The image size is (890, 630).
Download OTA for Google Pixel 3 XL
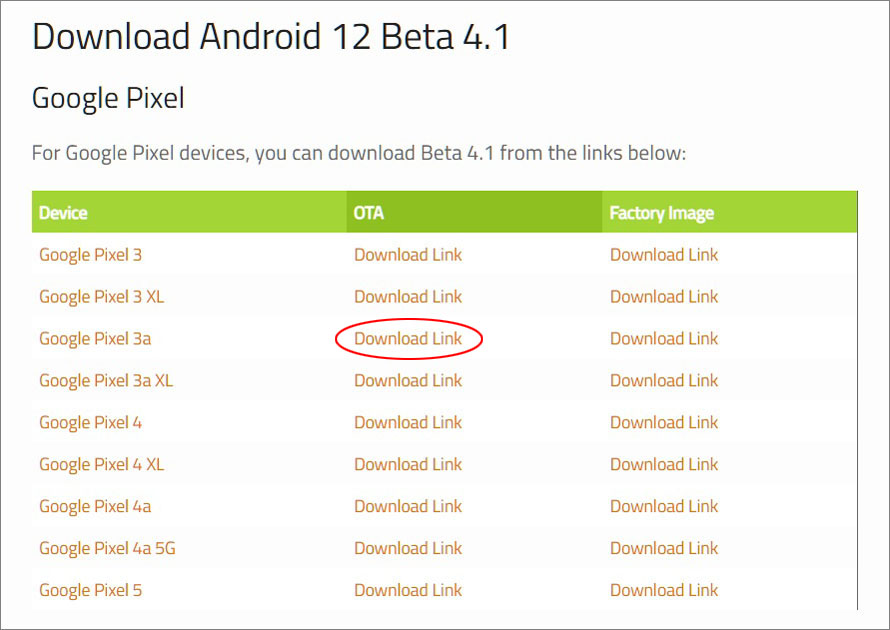408,297
